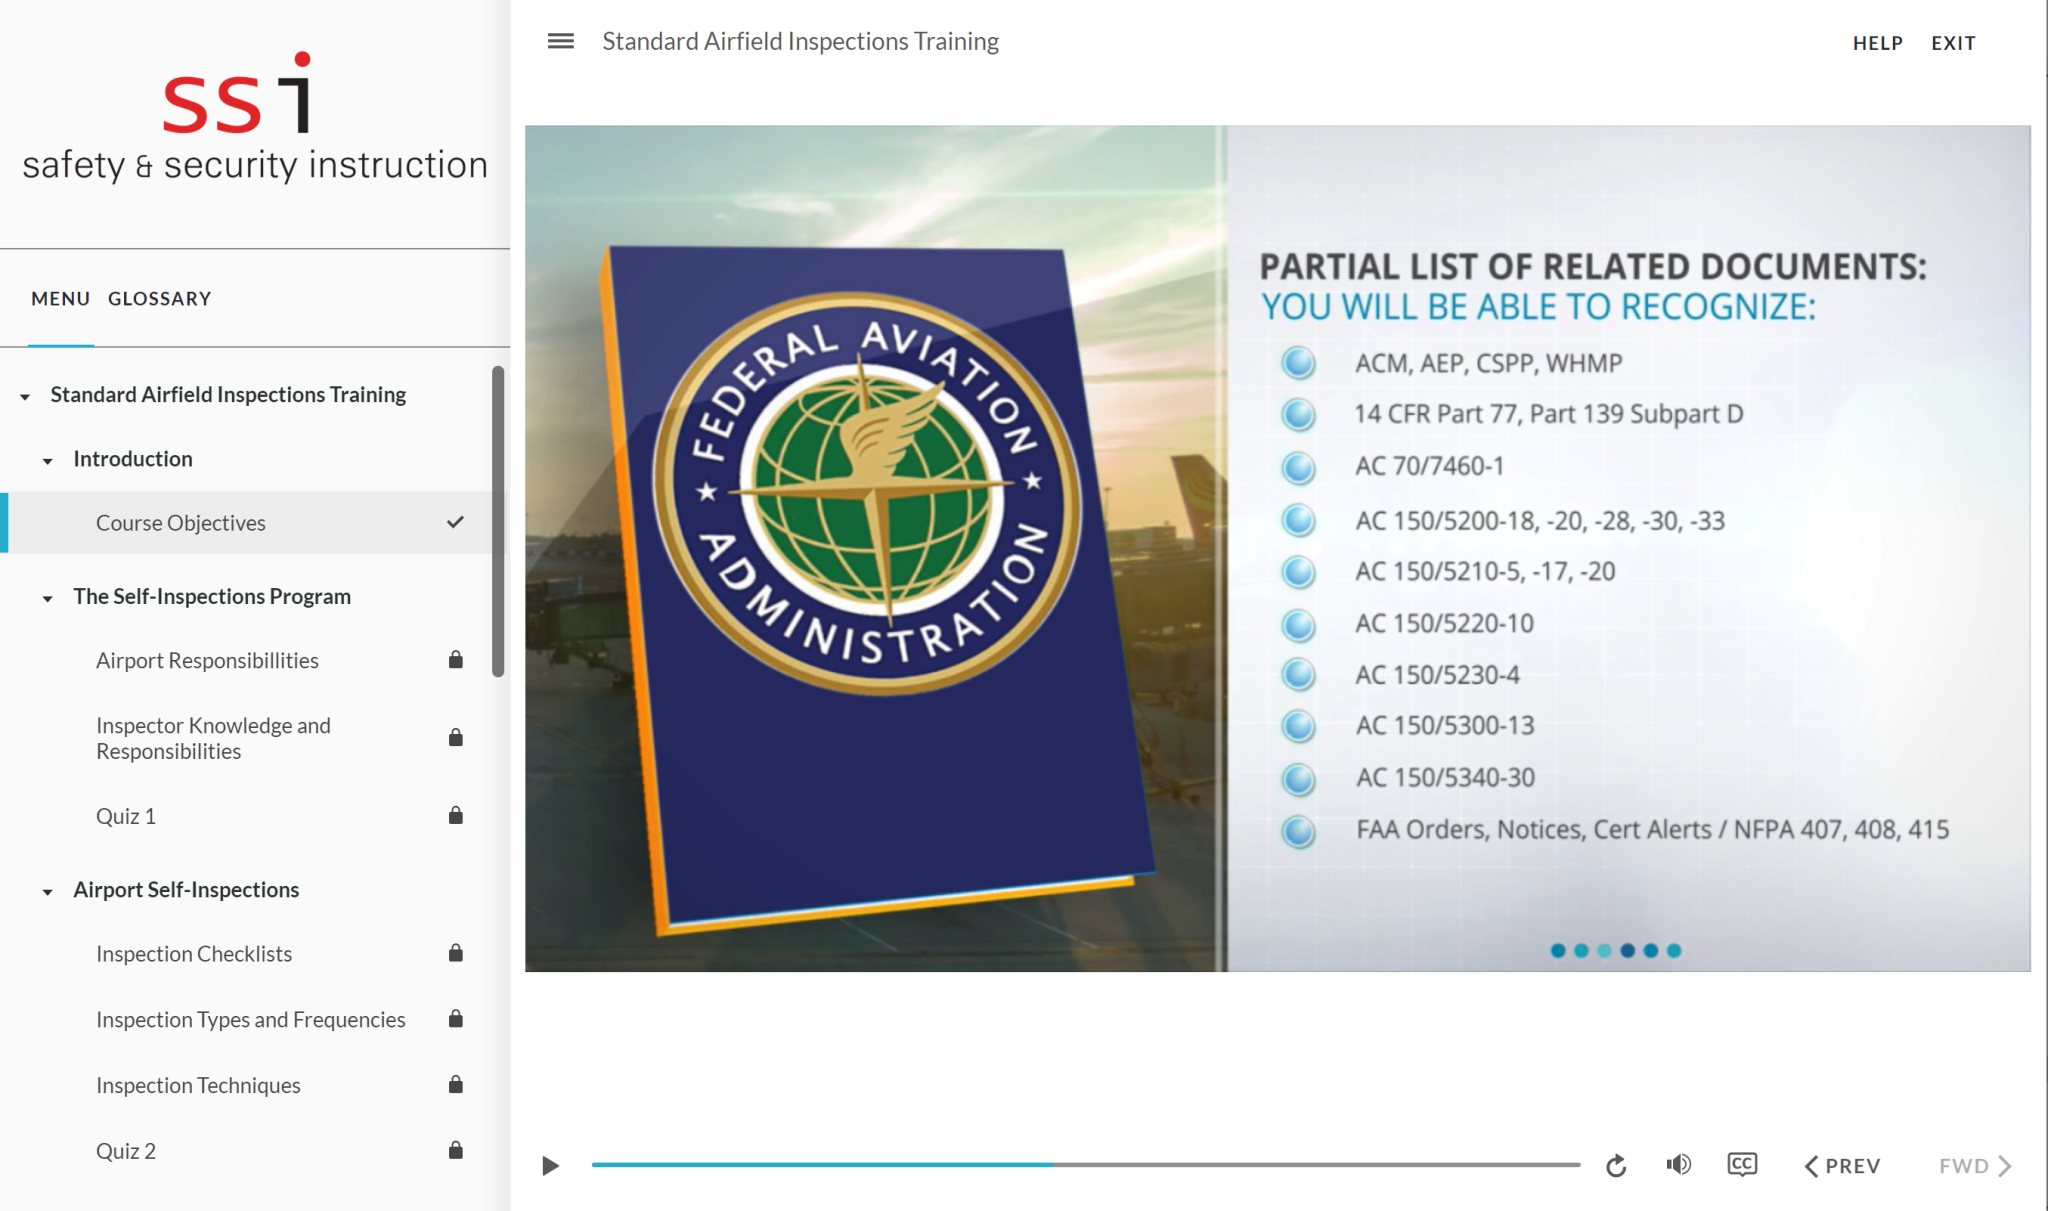The height and width of the screenshot is (1211, 2048).
Task: Click checkmark beside Course Objectives
Action: (455, 522)
